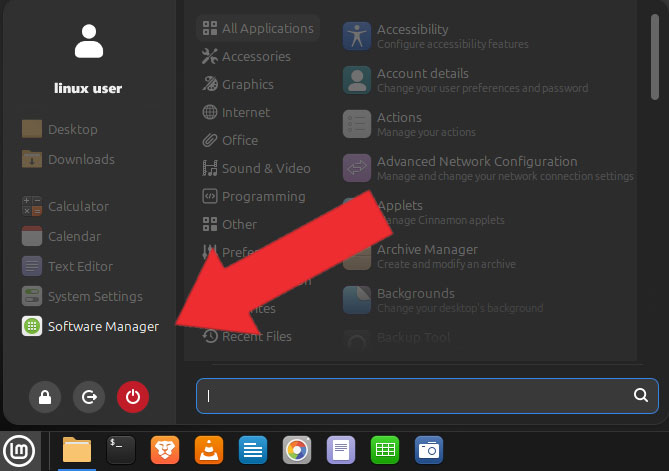Launch Calculator from the sidebar
Screen dimensions: 669x471
click(x=66, y=206)
